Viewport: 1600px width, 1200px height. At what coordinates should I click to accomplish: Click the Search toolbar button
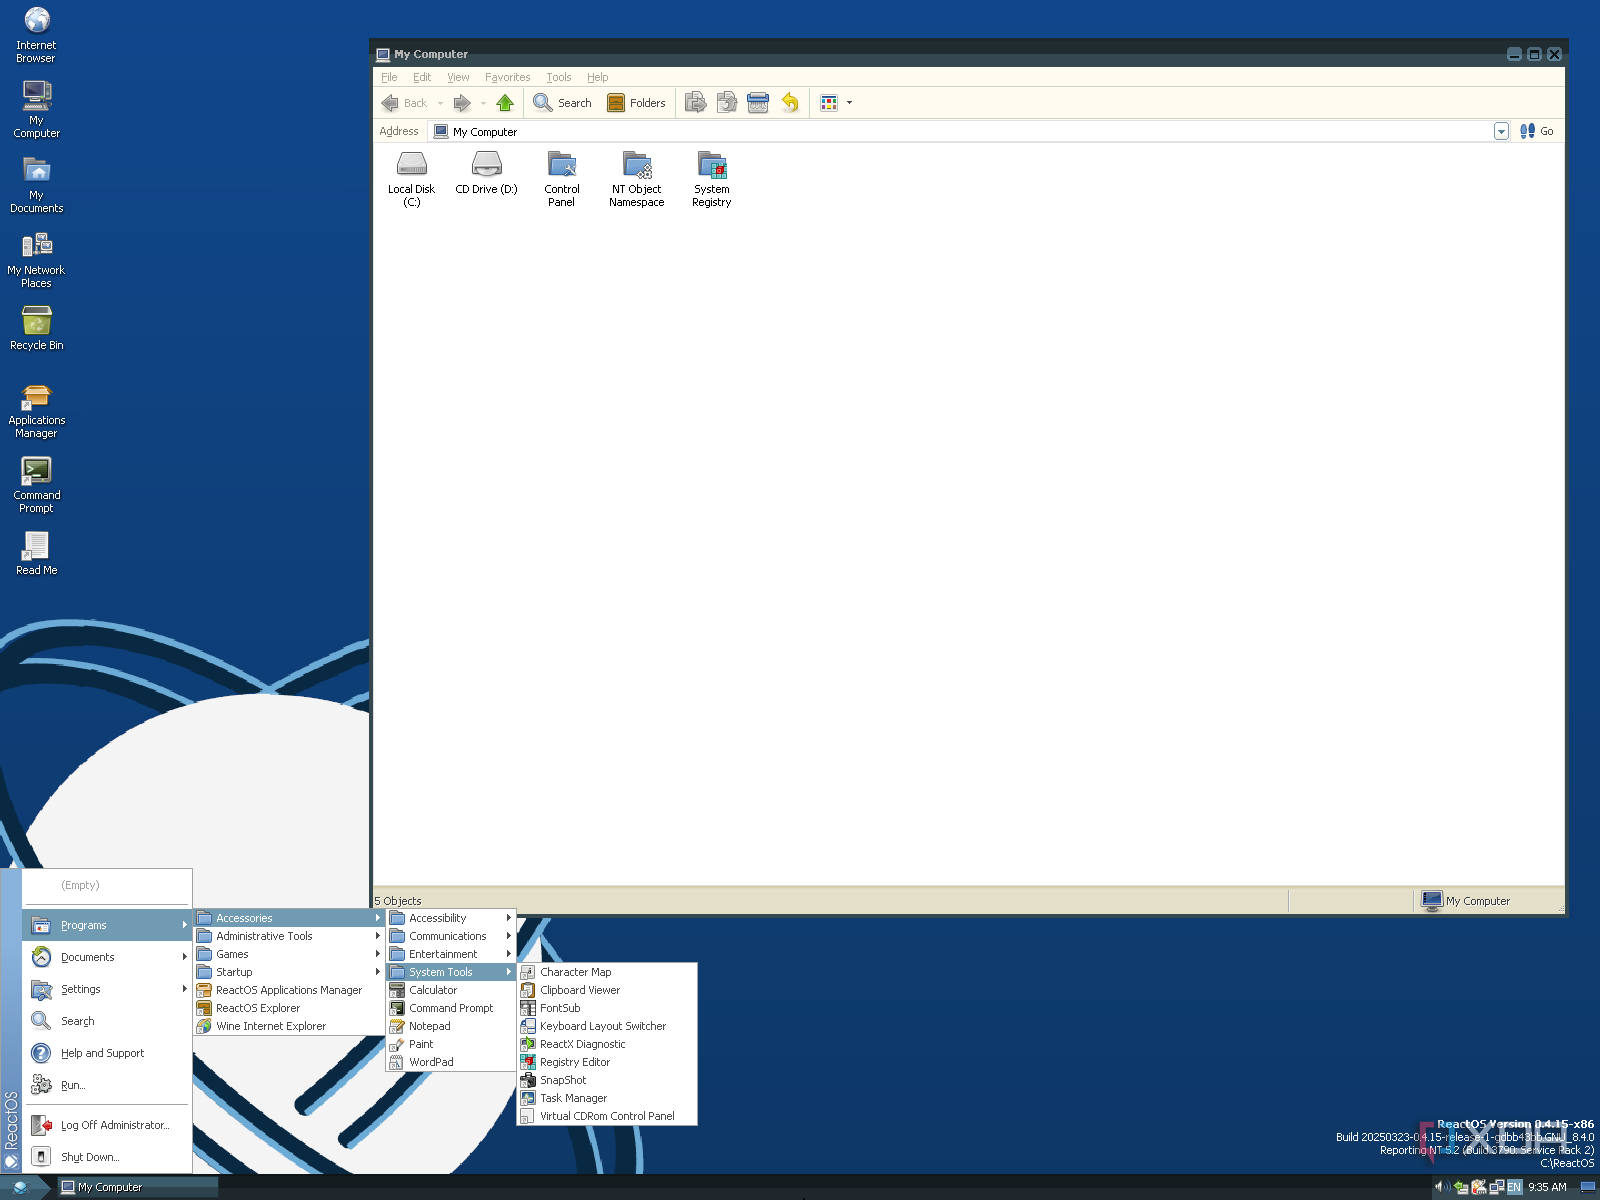(x=563, y=103)
